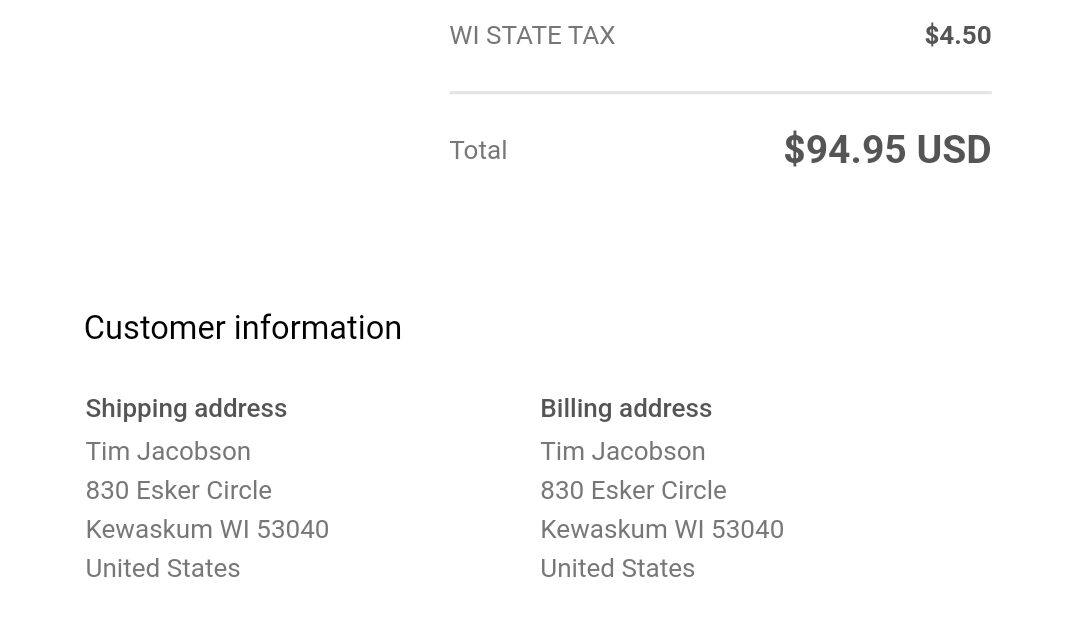This screenshot has height=635, width=1080.
Task: Select the $94.95 USD total amount
Action: [x=887, y=149]
